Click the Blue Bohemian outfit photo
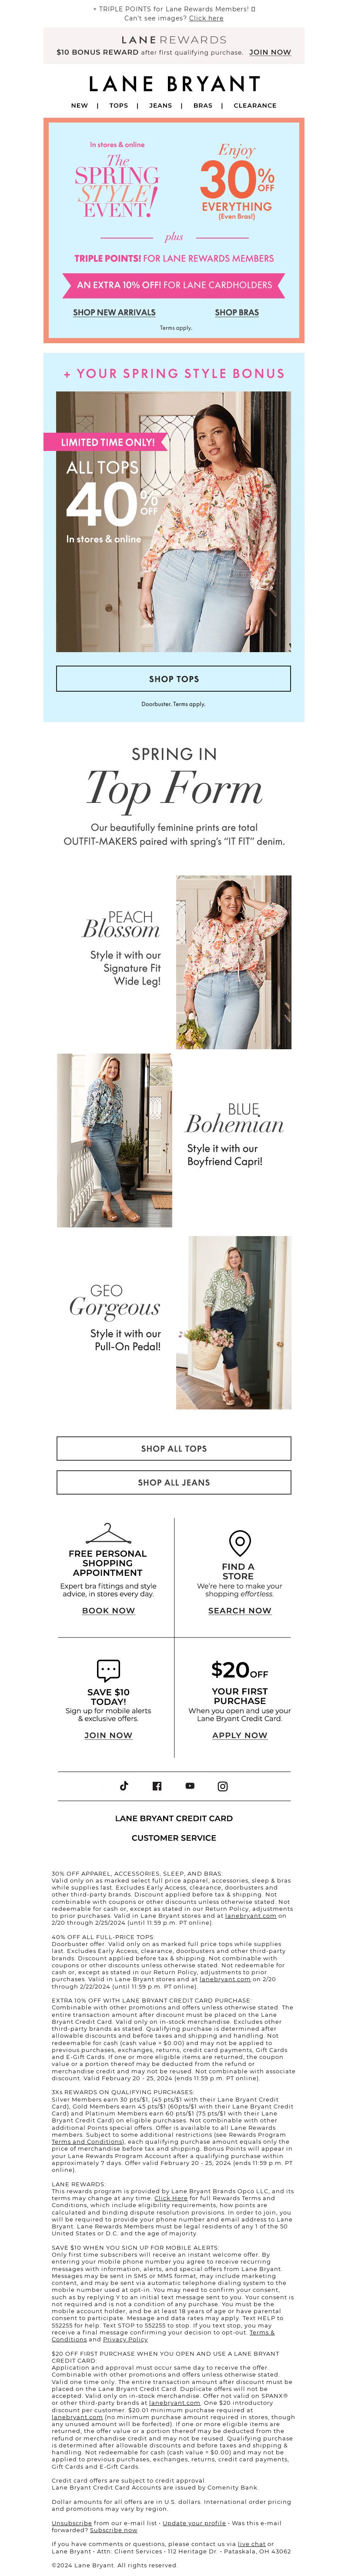Image resolution: width=348 pixels, height=2576 pixels. click(114, 1139)
